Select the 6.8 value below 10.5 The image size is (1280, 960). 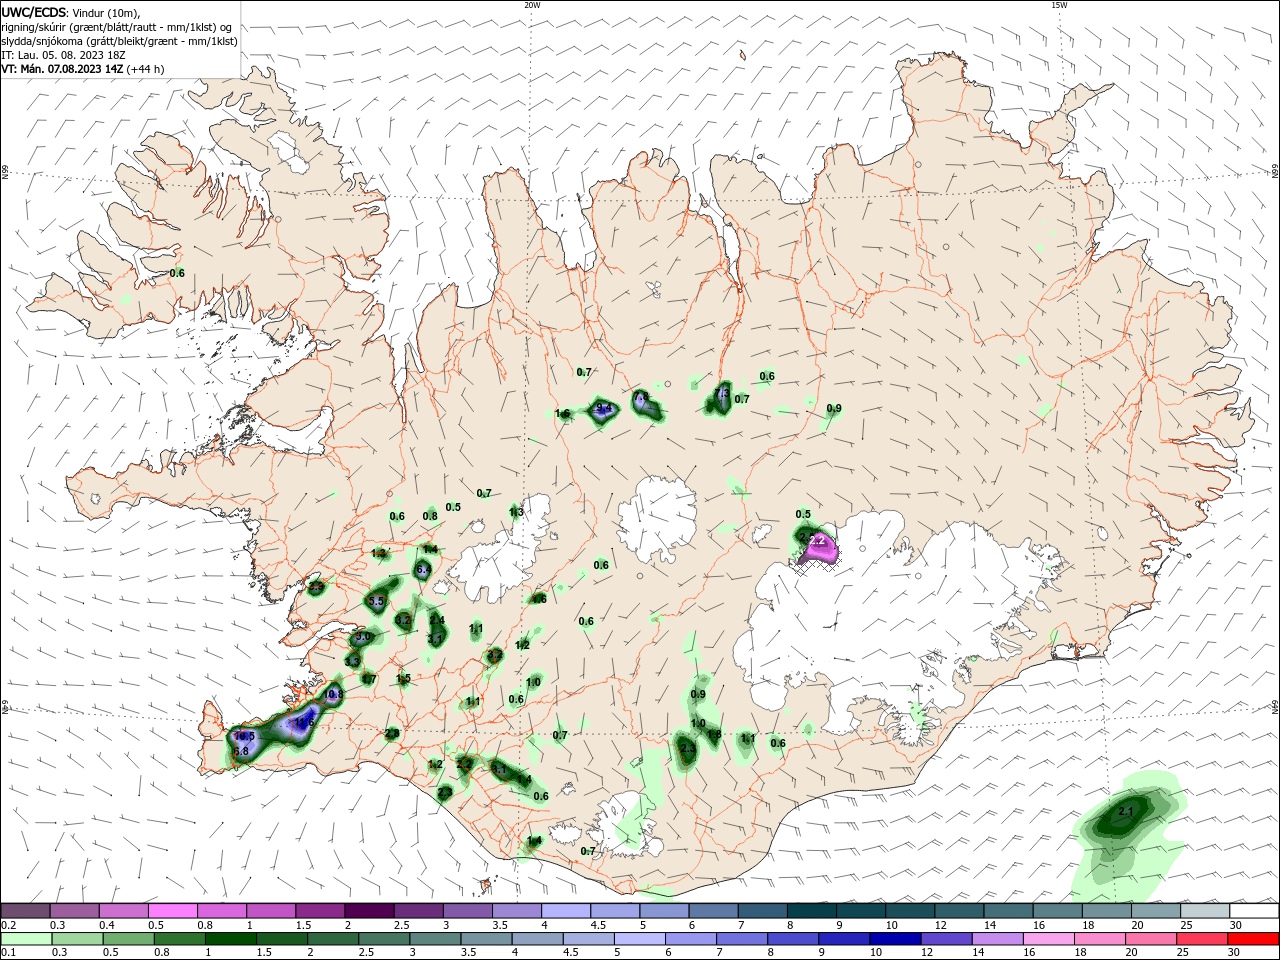[241, 751]
